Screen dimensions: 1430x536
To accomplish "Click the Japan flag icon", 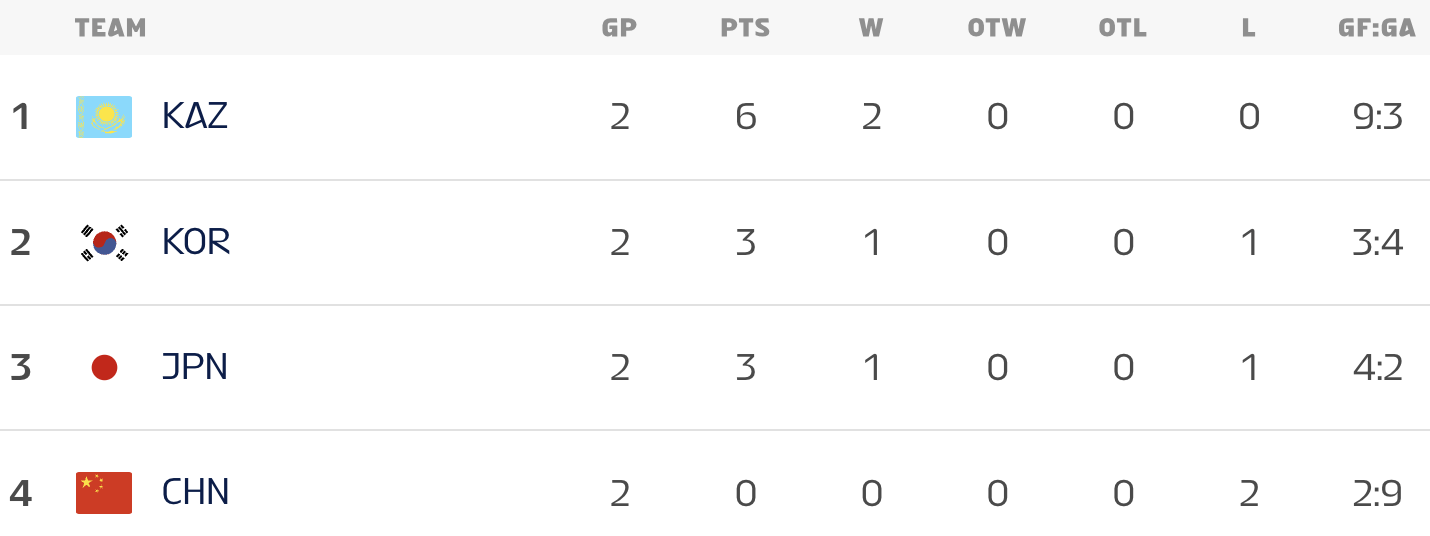I will pyautogui.click(x=104, y=368).
